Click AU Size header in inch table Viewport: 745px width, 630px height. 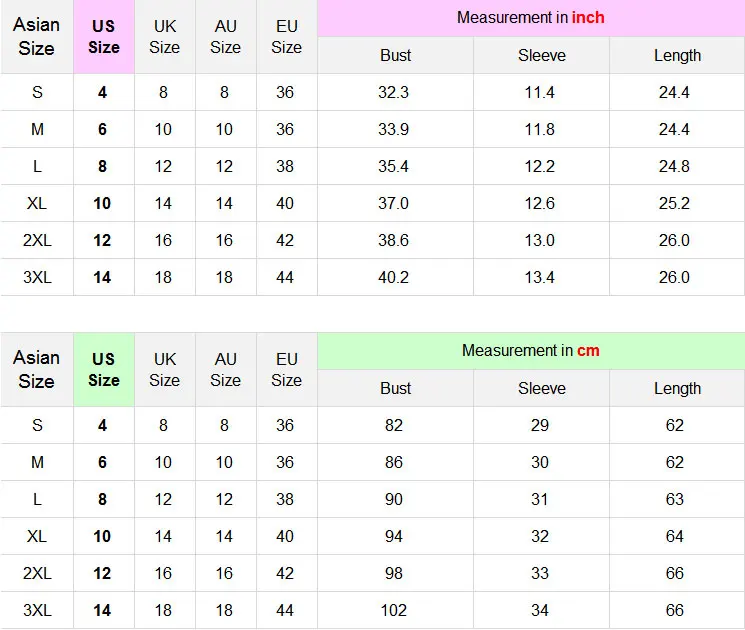[225, 37]
